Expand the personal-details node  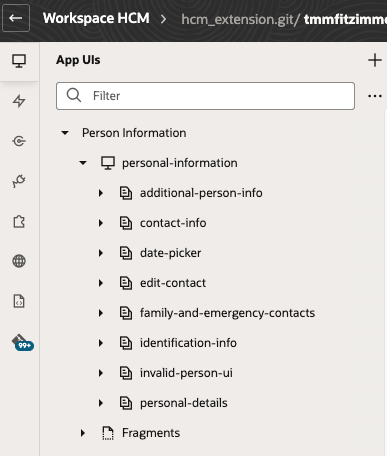[x=101, y=403]
